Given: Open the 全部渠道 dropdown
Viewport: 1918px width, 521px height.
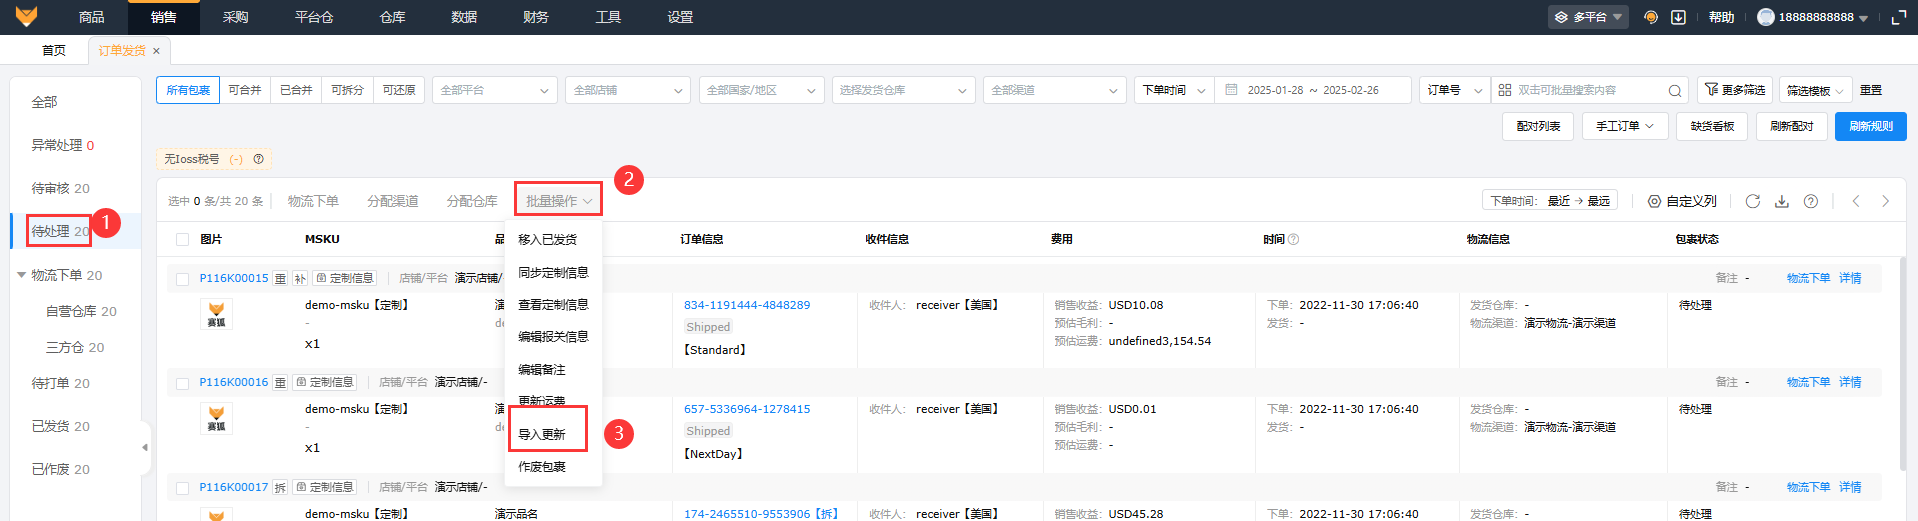Looking at the screenshot, I should coord(1055,90).
